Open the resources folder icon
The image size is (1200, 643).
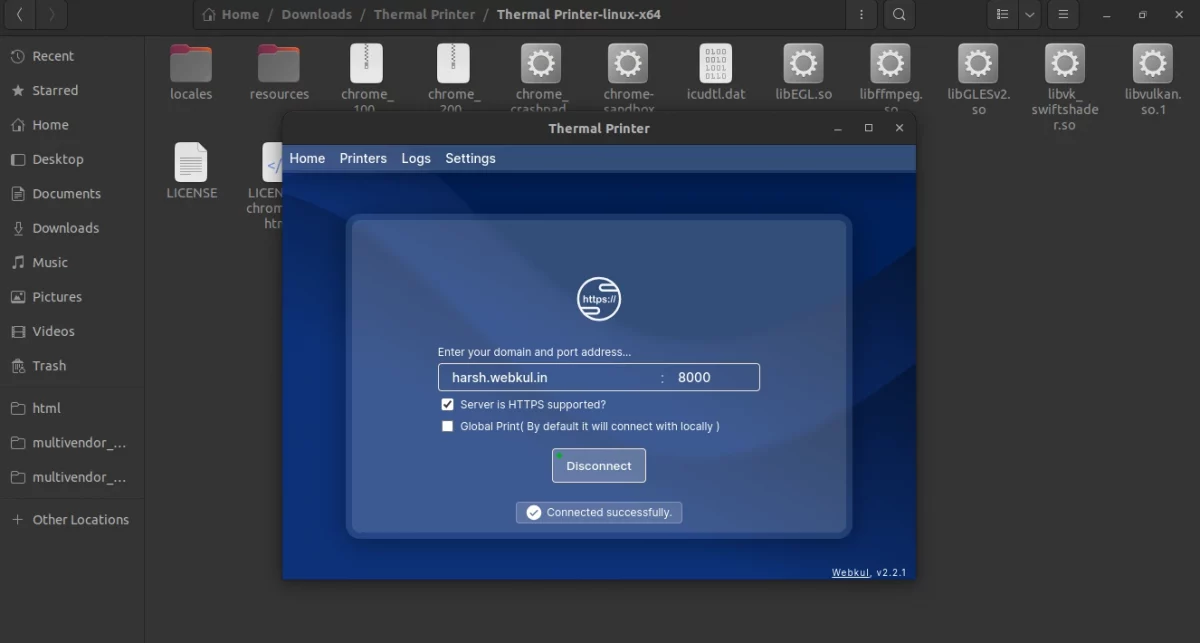coord(279,64)
